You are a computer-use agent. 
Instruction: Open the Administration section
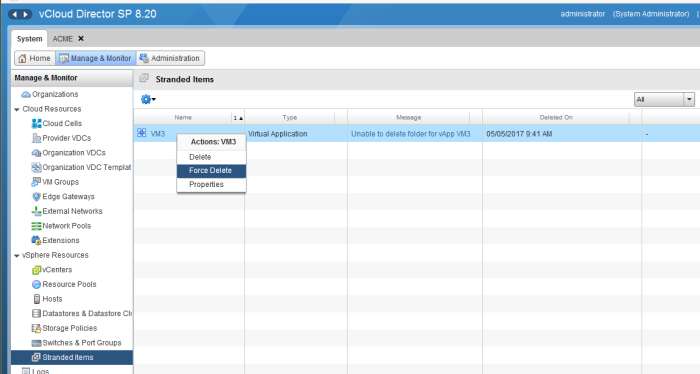point(170,58)
